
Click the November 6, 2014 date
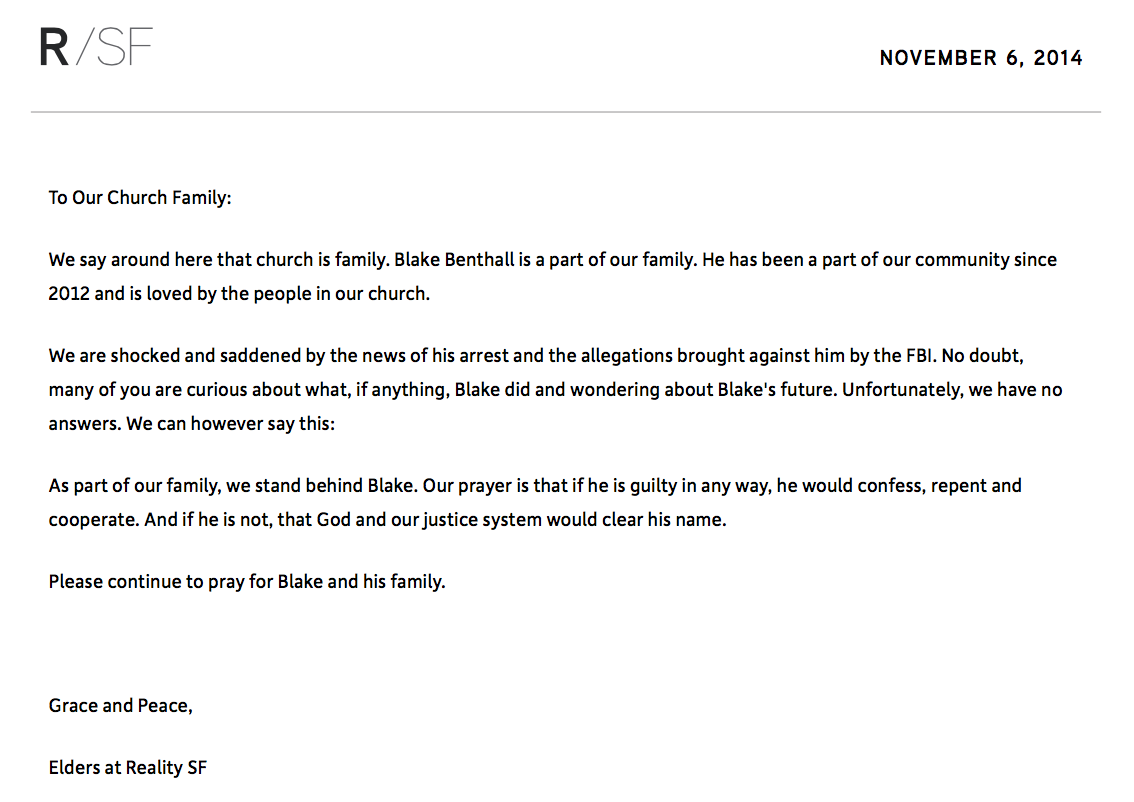pos(980,58)
